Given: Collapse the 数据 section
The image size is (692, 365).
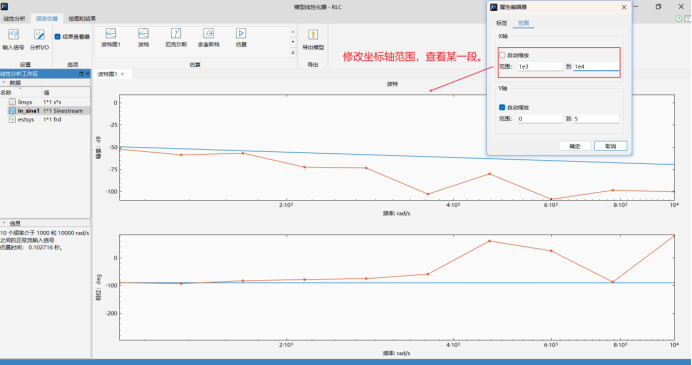Looking at the screenshot, I should tap(4, 83).
